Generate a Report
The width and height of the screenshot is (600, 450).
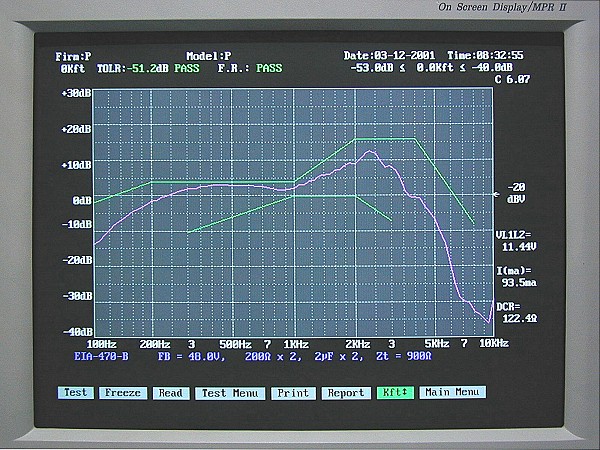point(346,393)
